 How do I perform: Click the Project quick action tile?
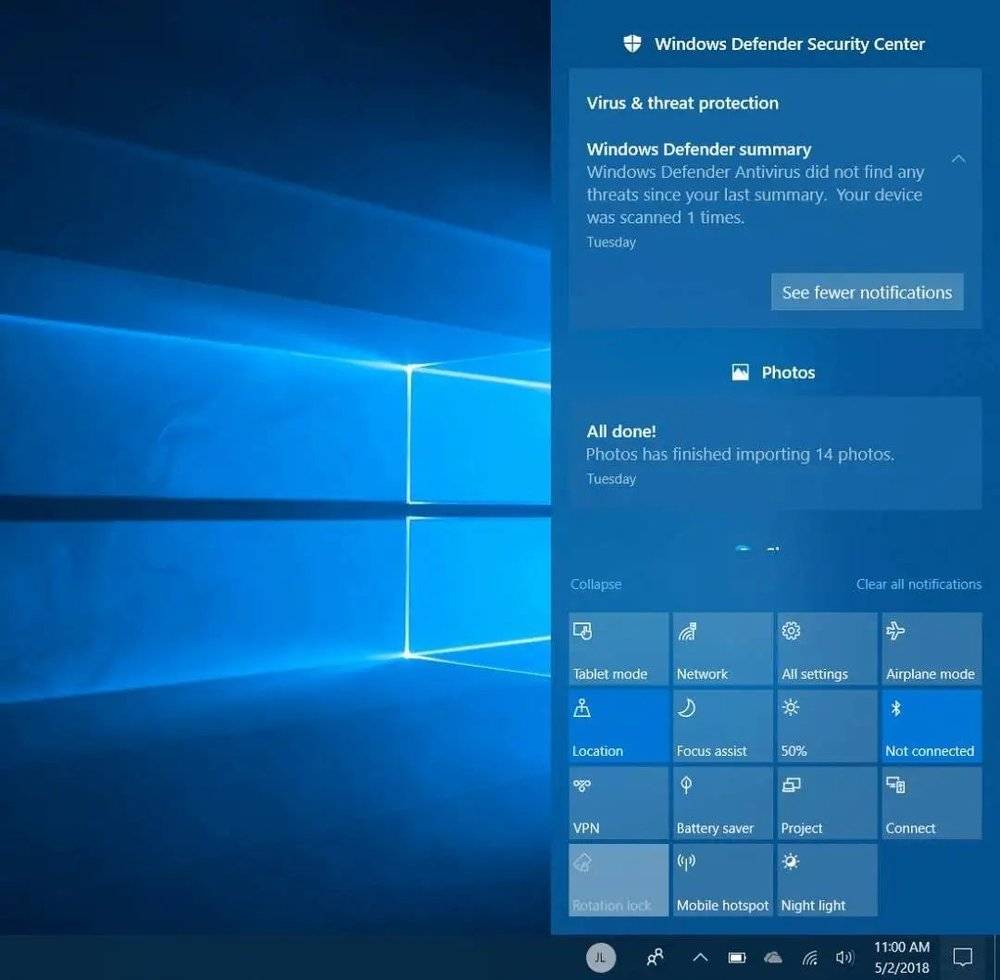(x=826, y=803)
